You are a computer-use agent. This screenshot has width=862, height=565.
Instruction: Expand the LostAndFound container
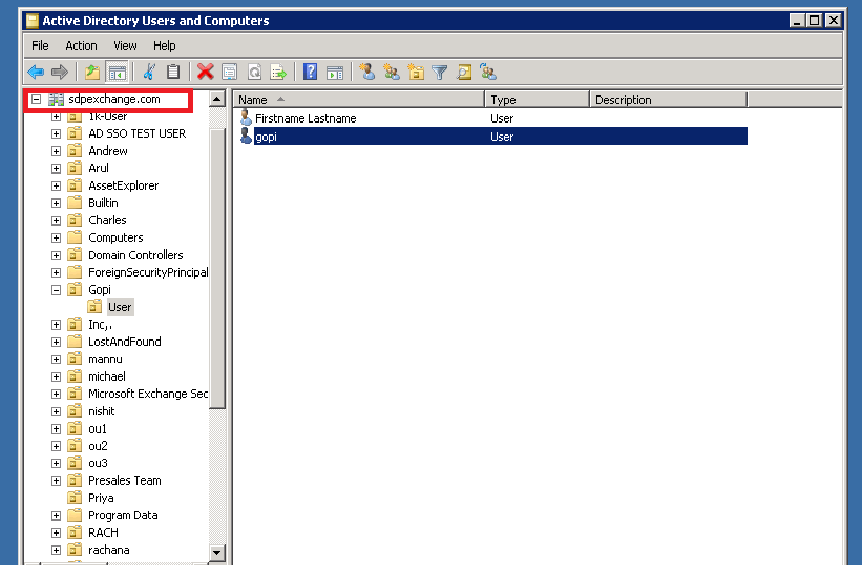pyautogui.click(x=56, y=342)
